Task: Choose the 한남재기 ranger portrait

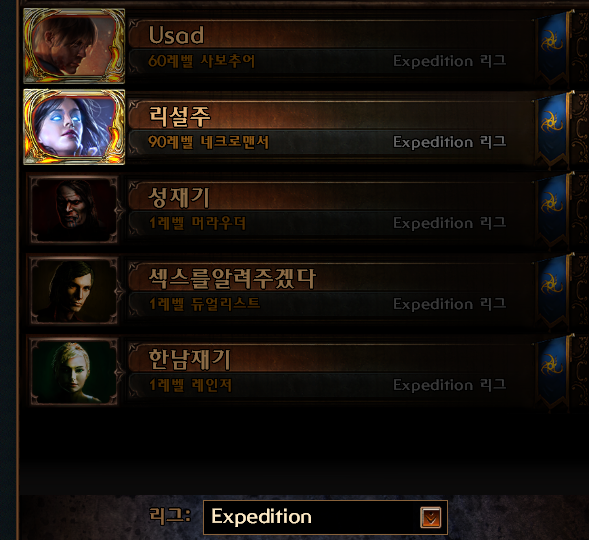Action: pyautogui.click(x=74, y=371)
